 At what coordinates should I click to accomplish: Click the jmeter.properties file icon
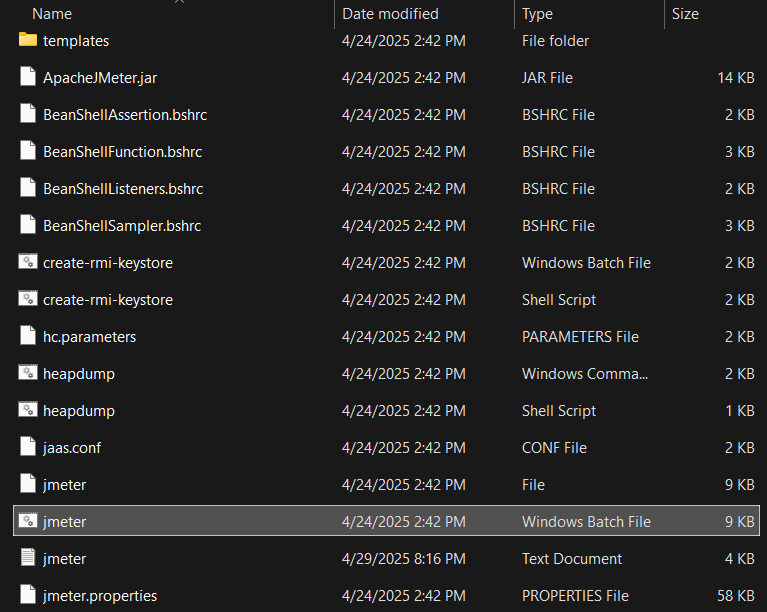[x=28, y=595]
